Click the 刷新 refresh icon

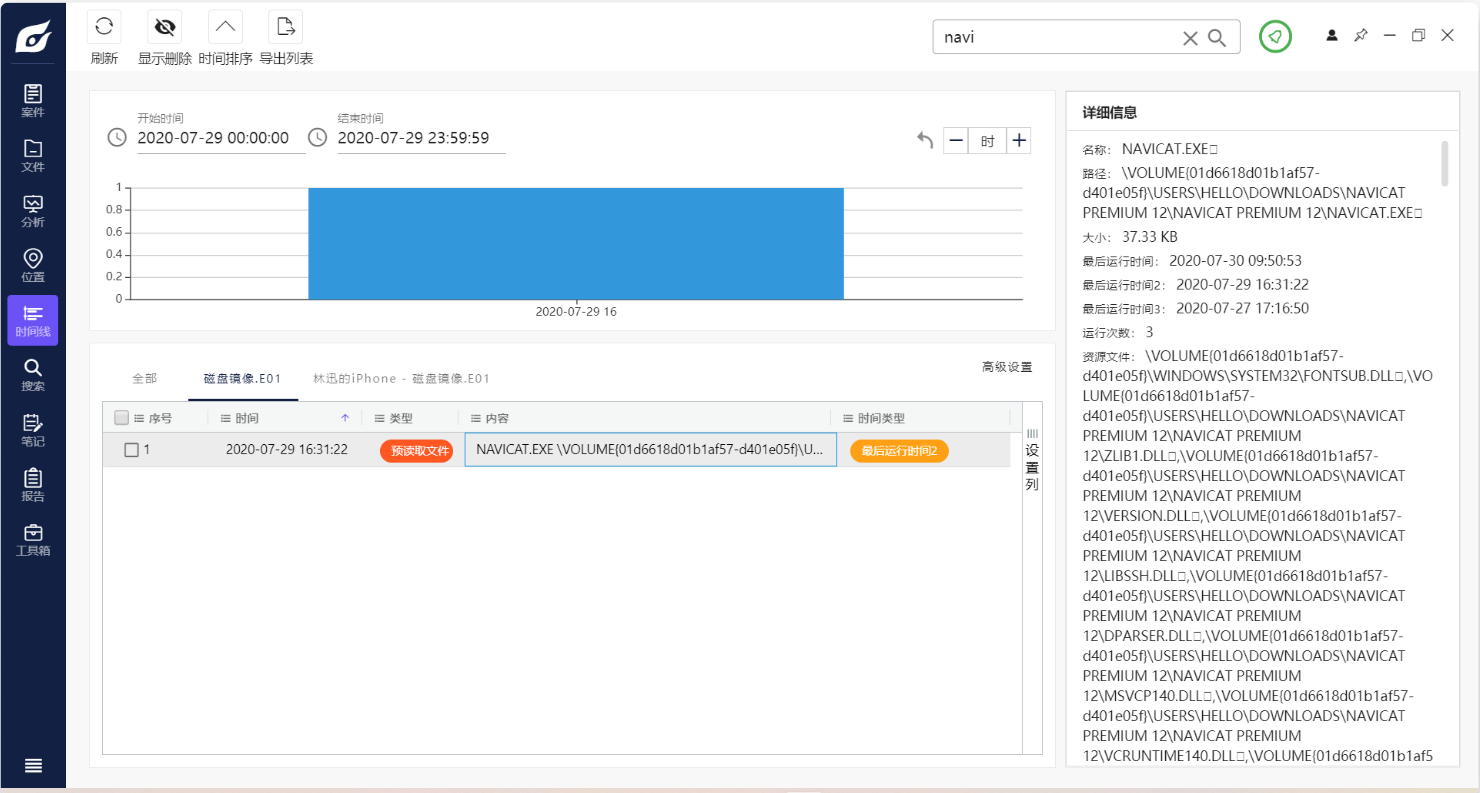pyautogui.click(x=104, y=27)
